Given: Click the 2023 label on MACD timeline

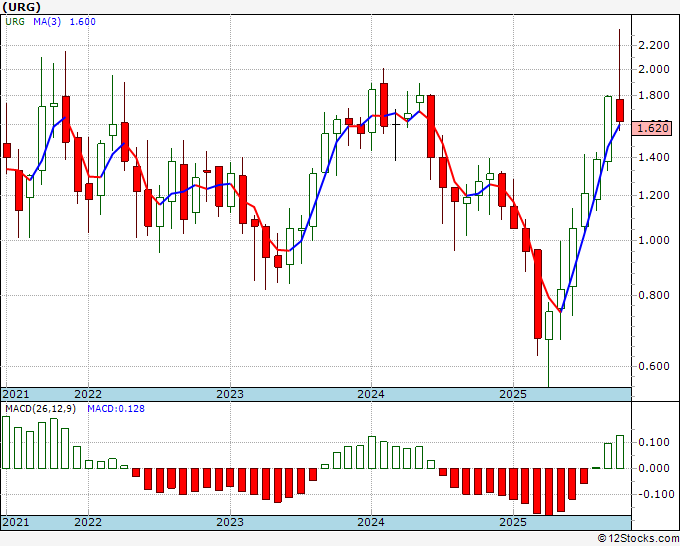Looking at the screenshot, I should (x=230, y=522).
